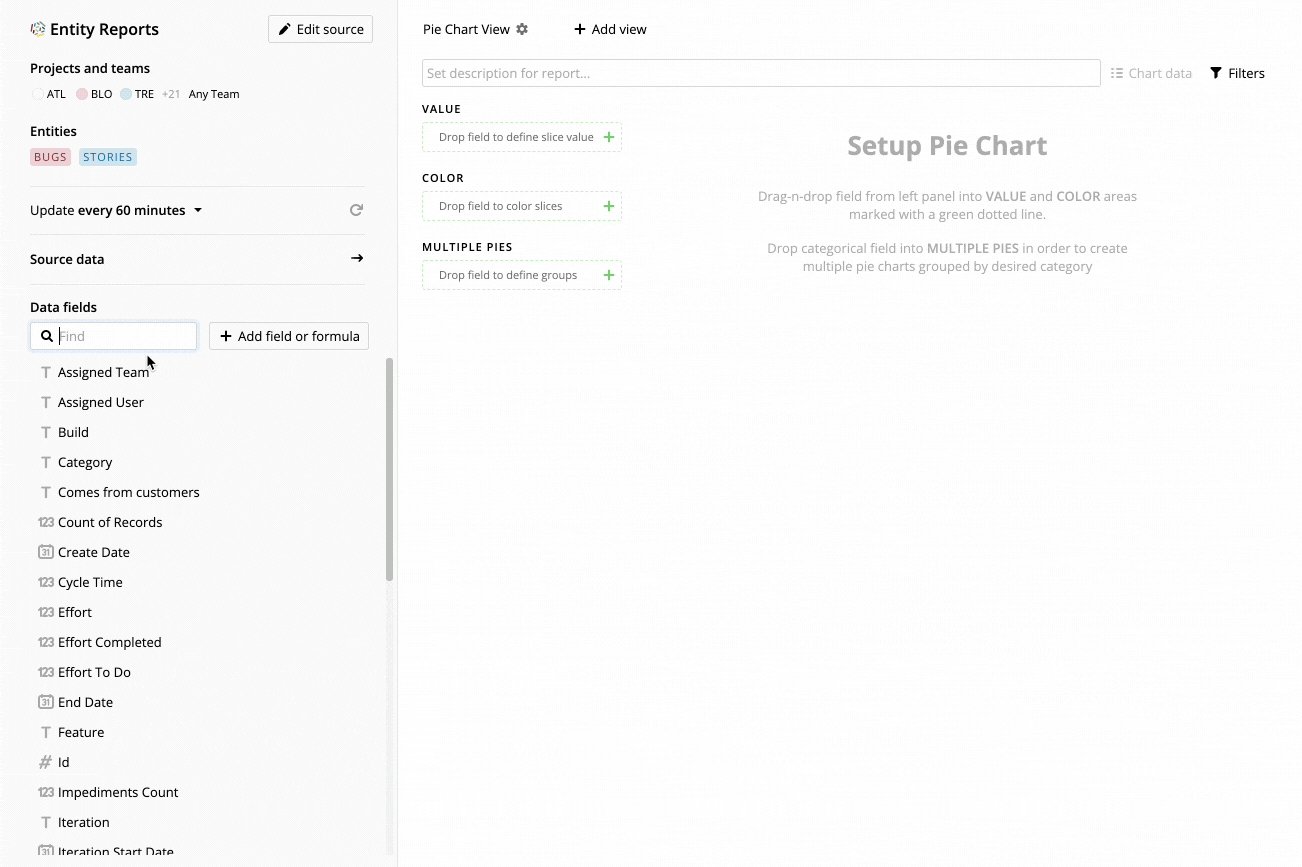Expand the Update every 60 minutes dropdown
This screenshot has height=867, width=1302.
click(x=116, y=210)
